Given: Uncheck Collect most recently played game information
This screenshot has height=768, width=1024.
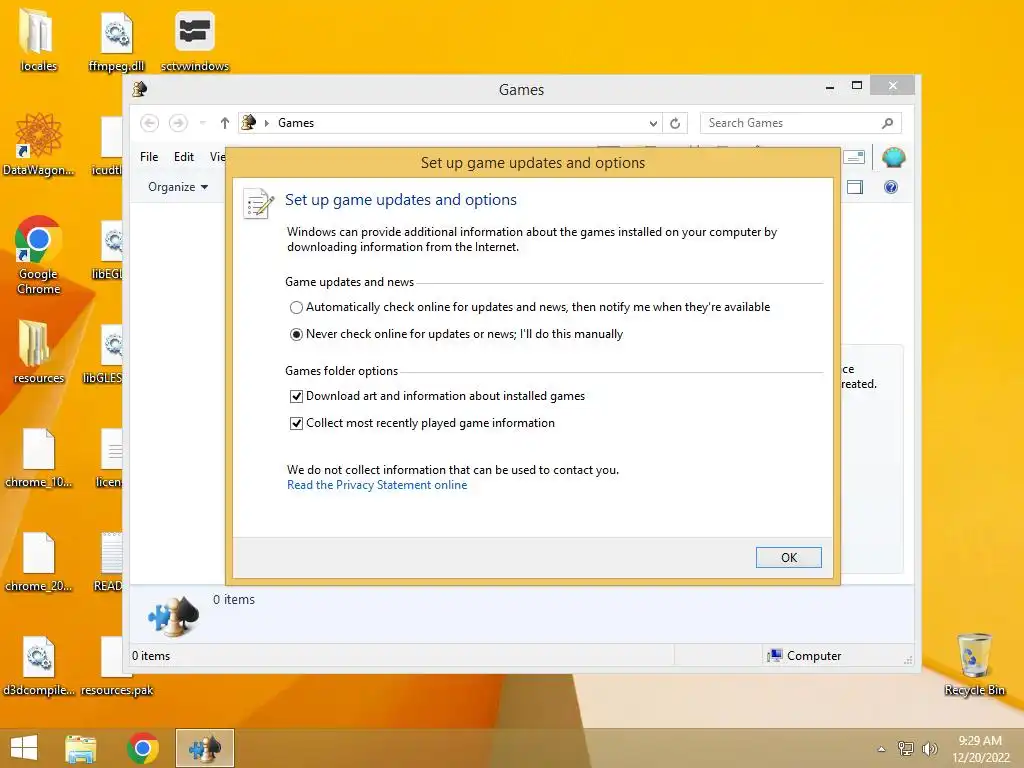Looking at the screenshot, I should [x=296, y=423].
